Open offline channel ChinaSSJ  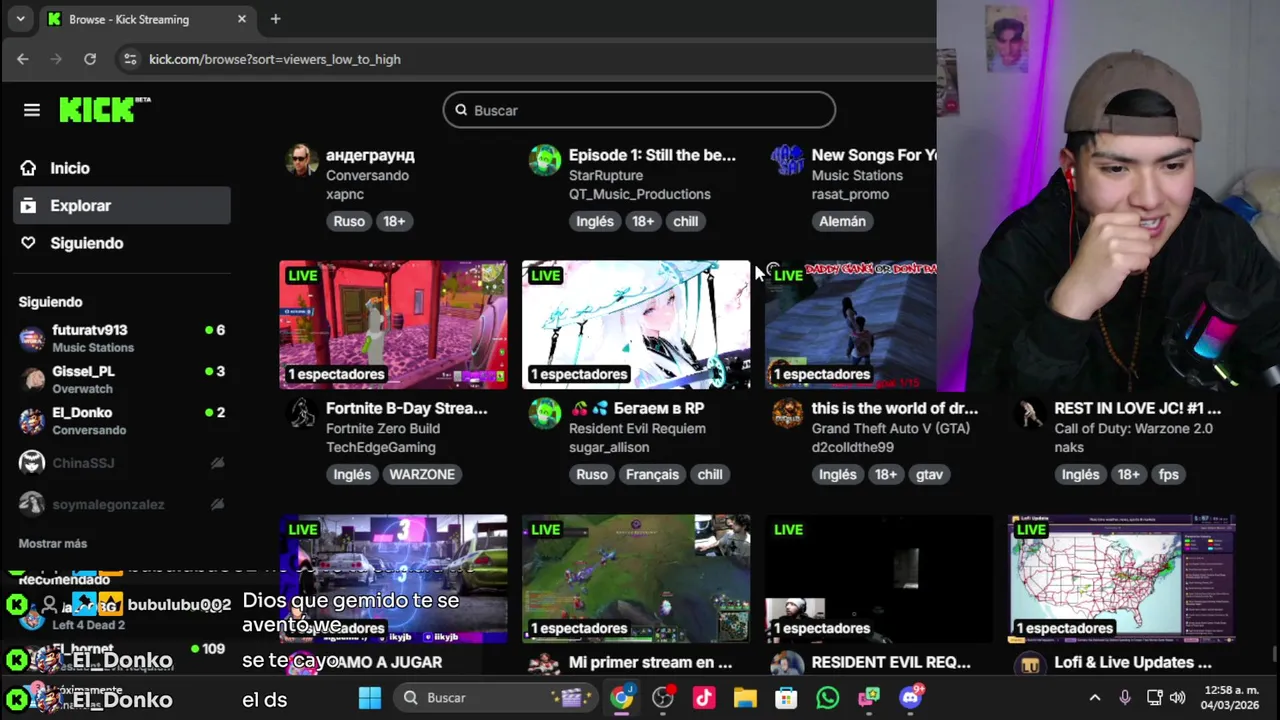tap(122, 463)
